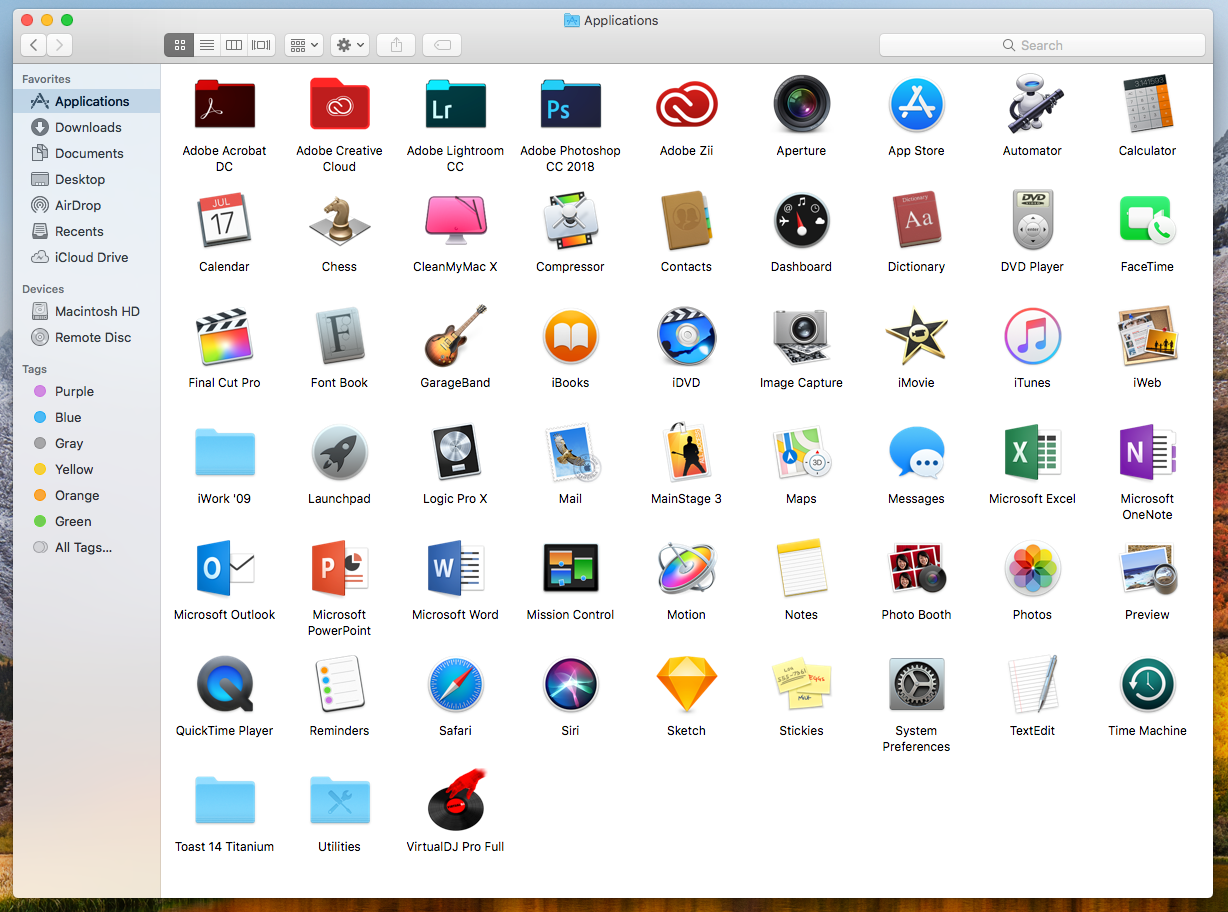Go back with the back arrow button
This screenshot has width=1228, height=912.
(33, 44)
